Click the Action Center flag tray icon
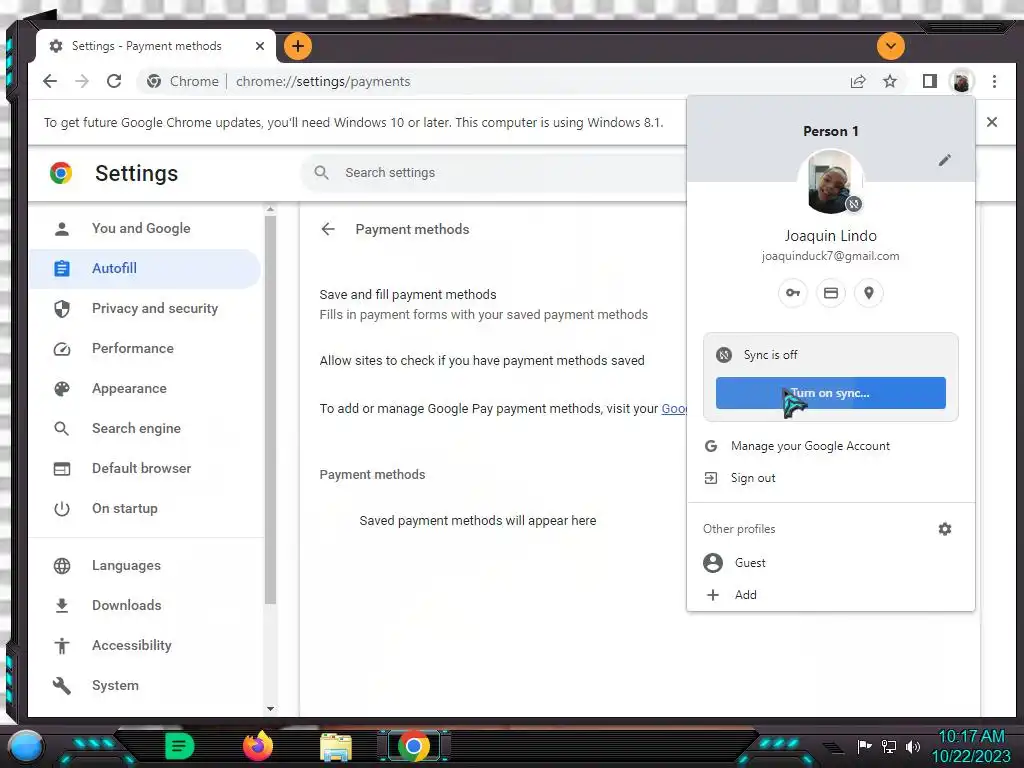The height and width of the screenshot is (768, 1024). tap(864, 746)
